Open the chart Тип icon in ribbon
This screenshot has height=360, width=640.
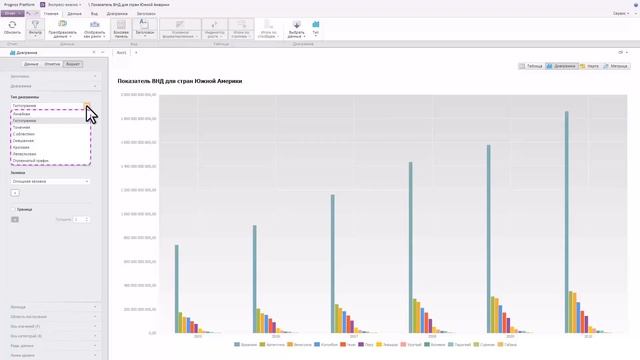coord(316,24)
